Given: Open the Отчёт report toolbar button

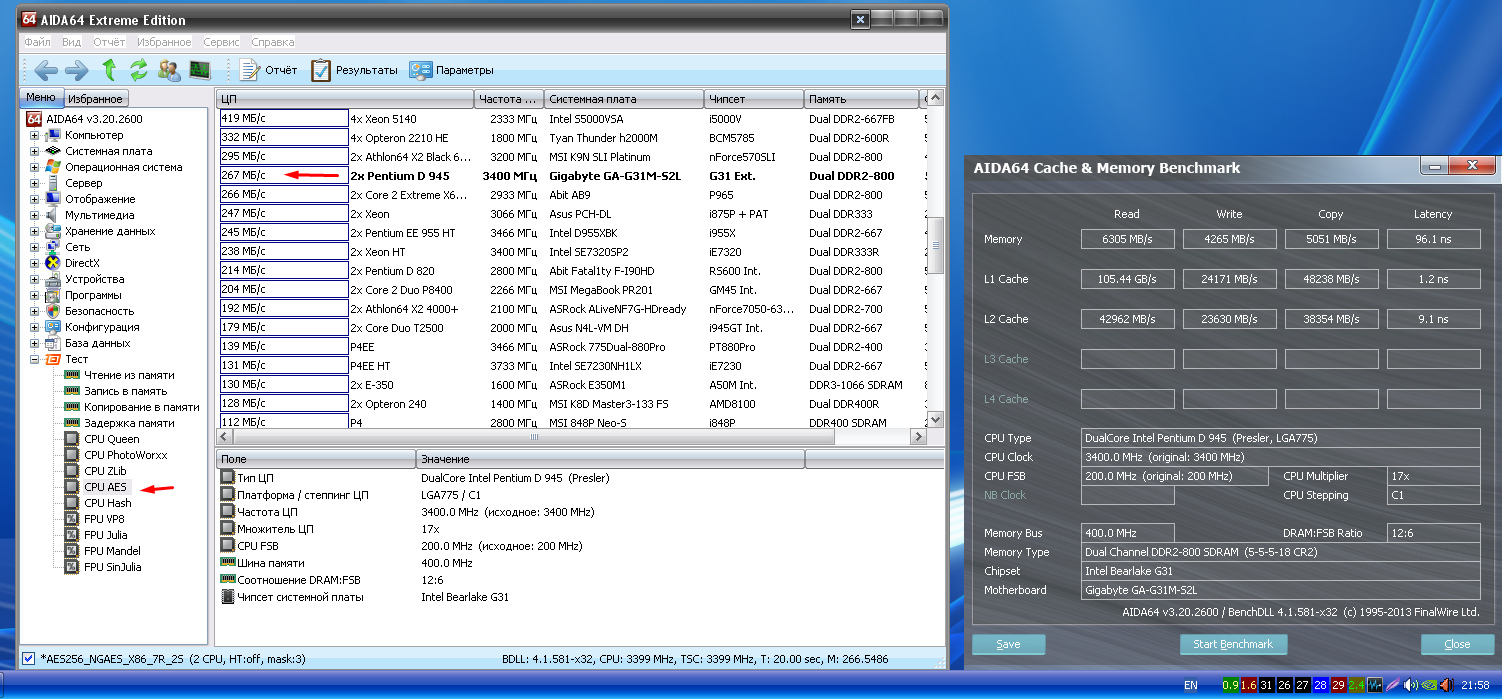Looking at the screenshot, I should pos(268,70).
